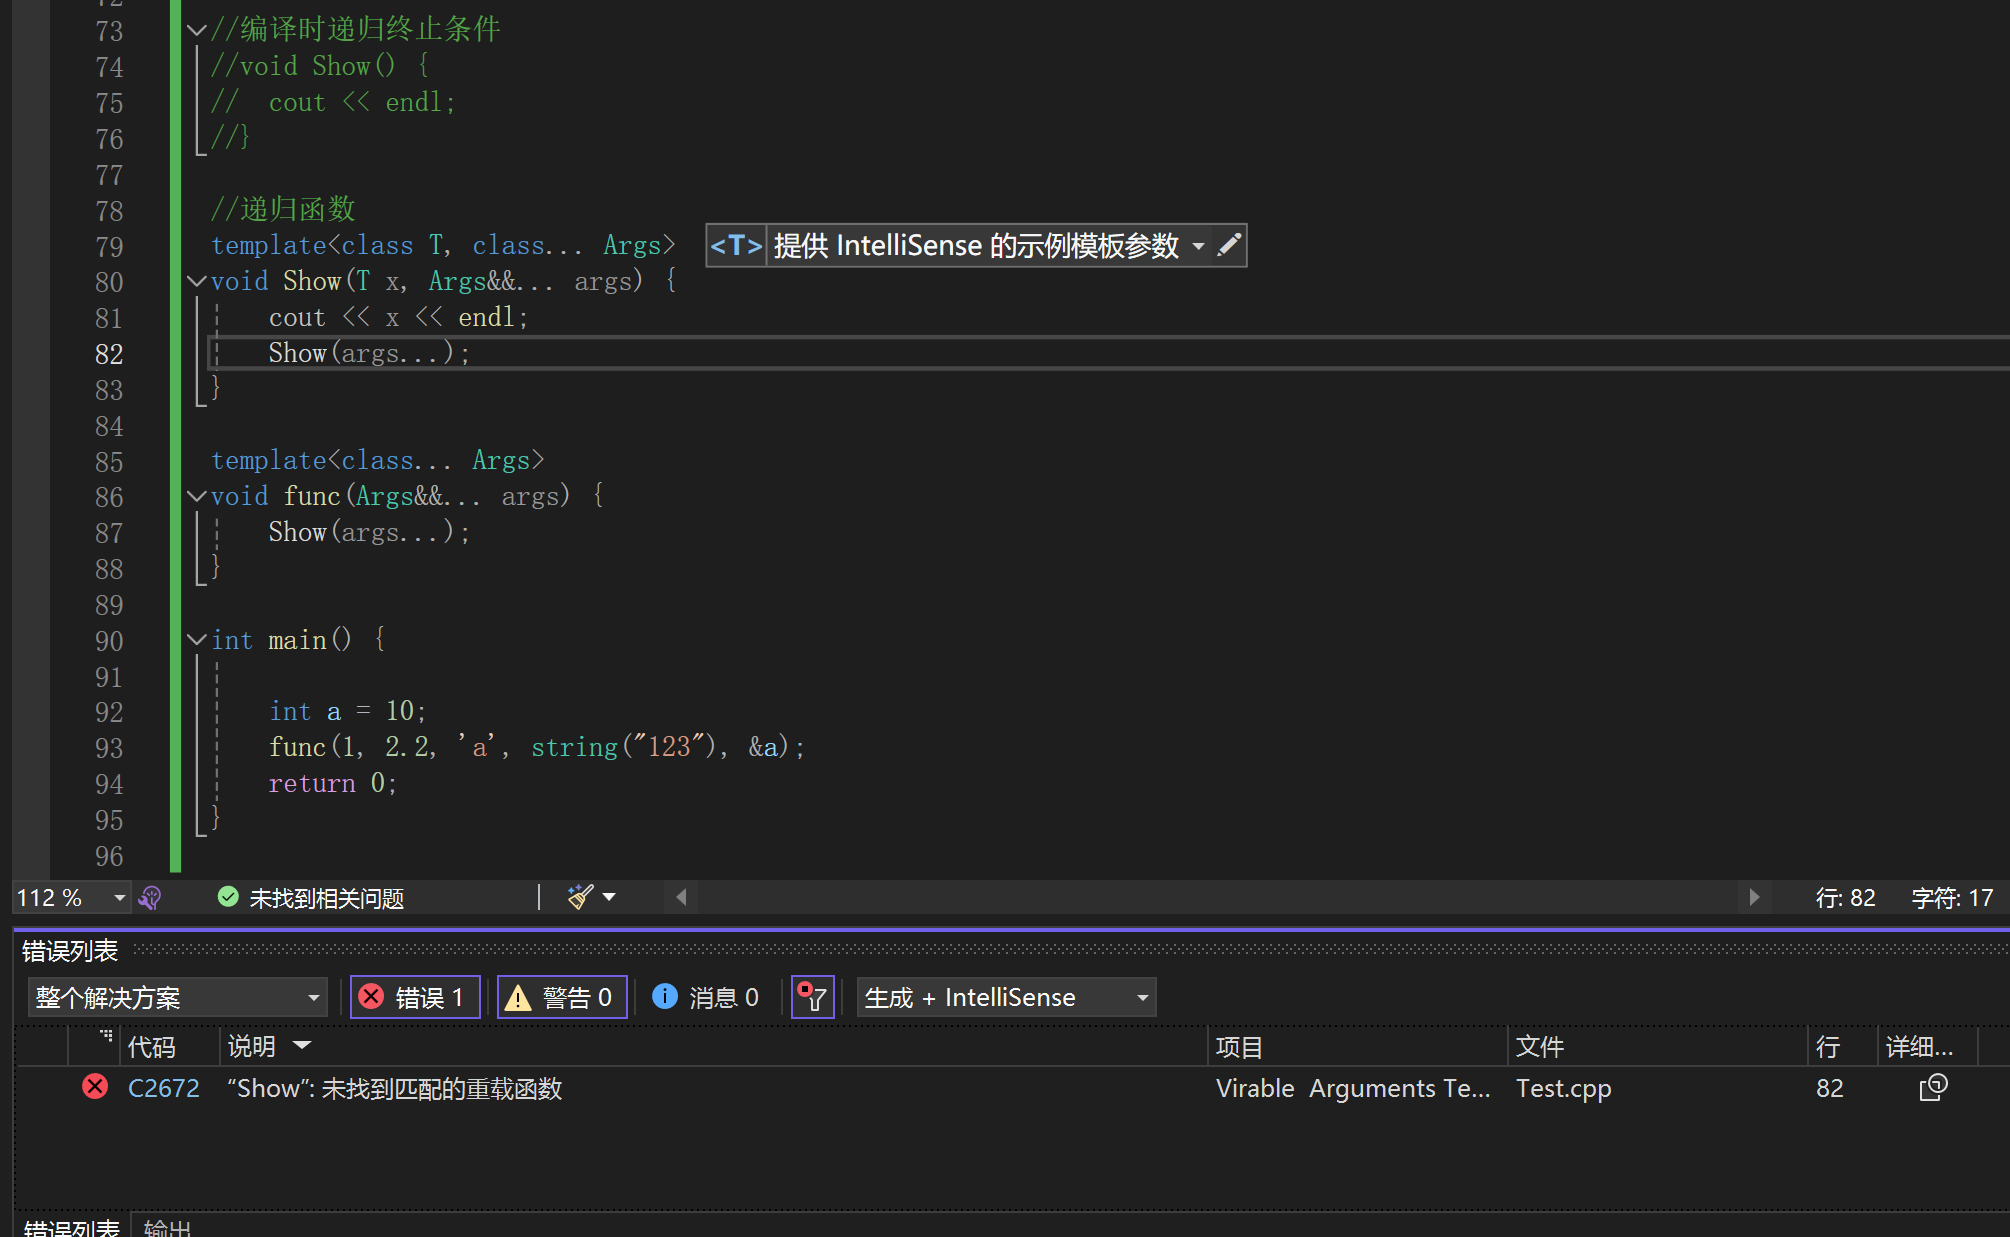
Task: Click the grouping icon left of 代码 column
Action: point(106,1037)
